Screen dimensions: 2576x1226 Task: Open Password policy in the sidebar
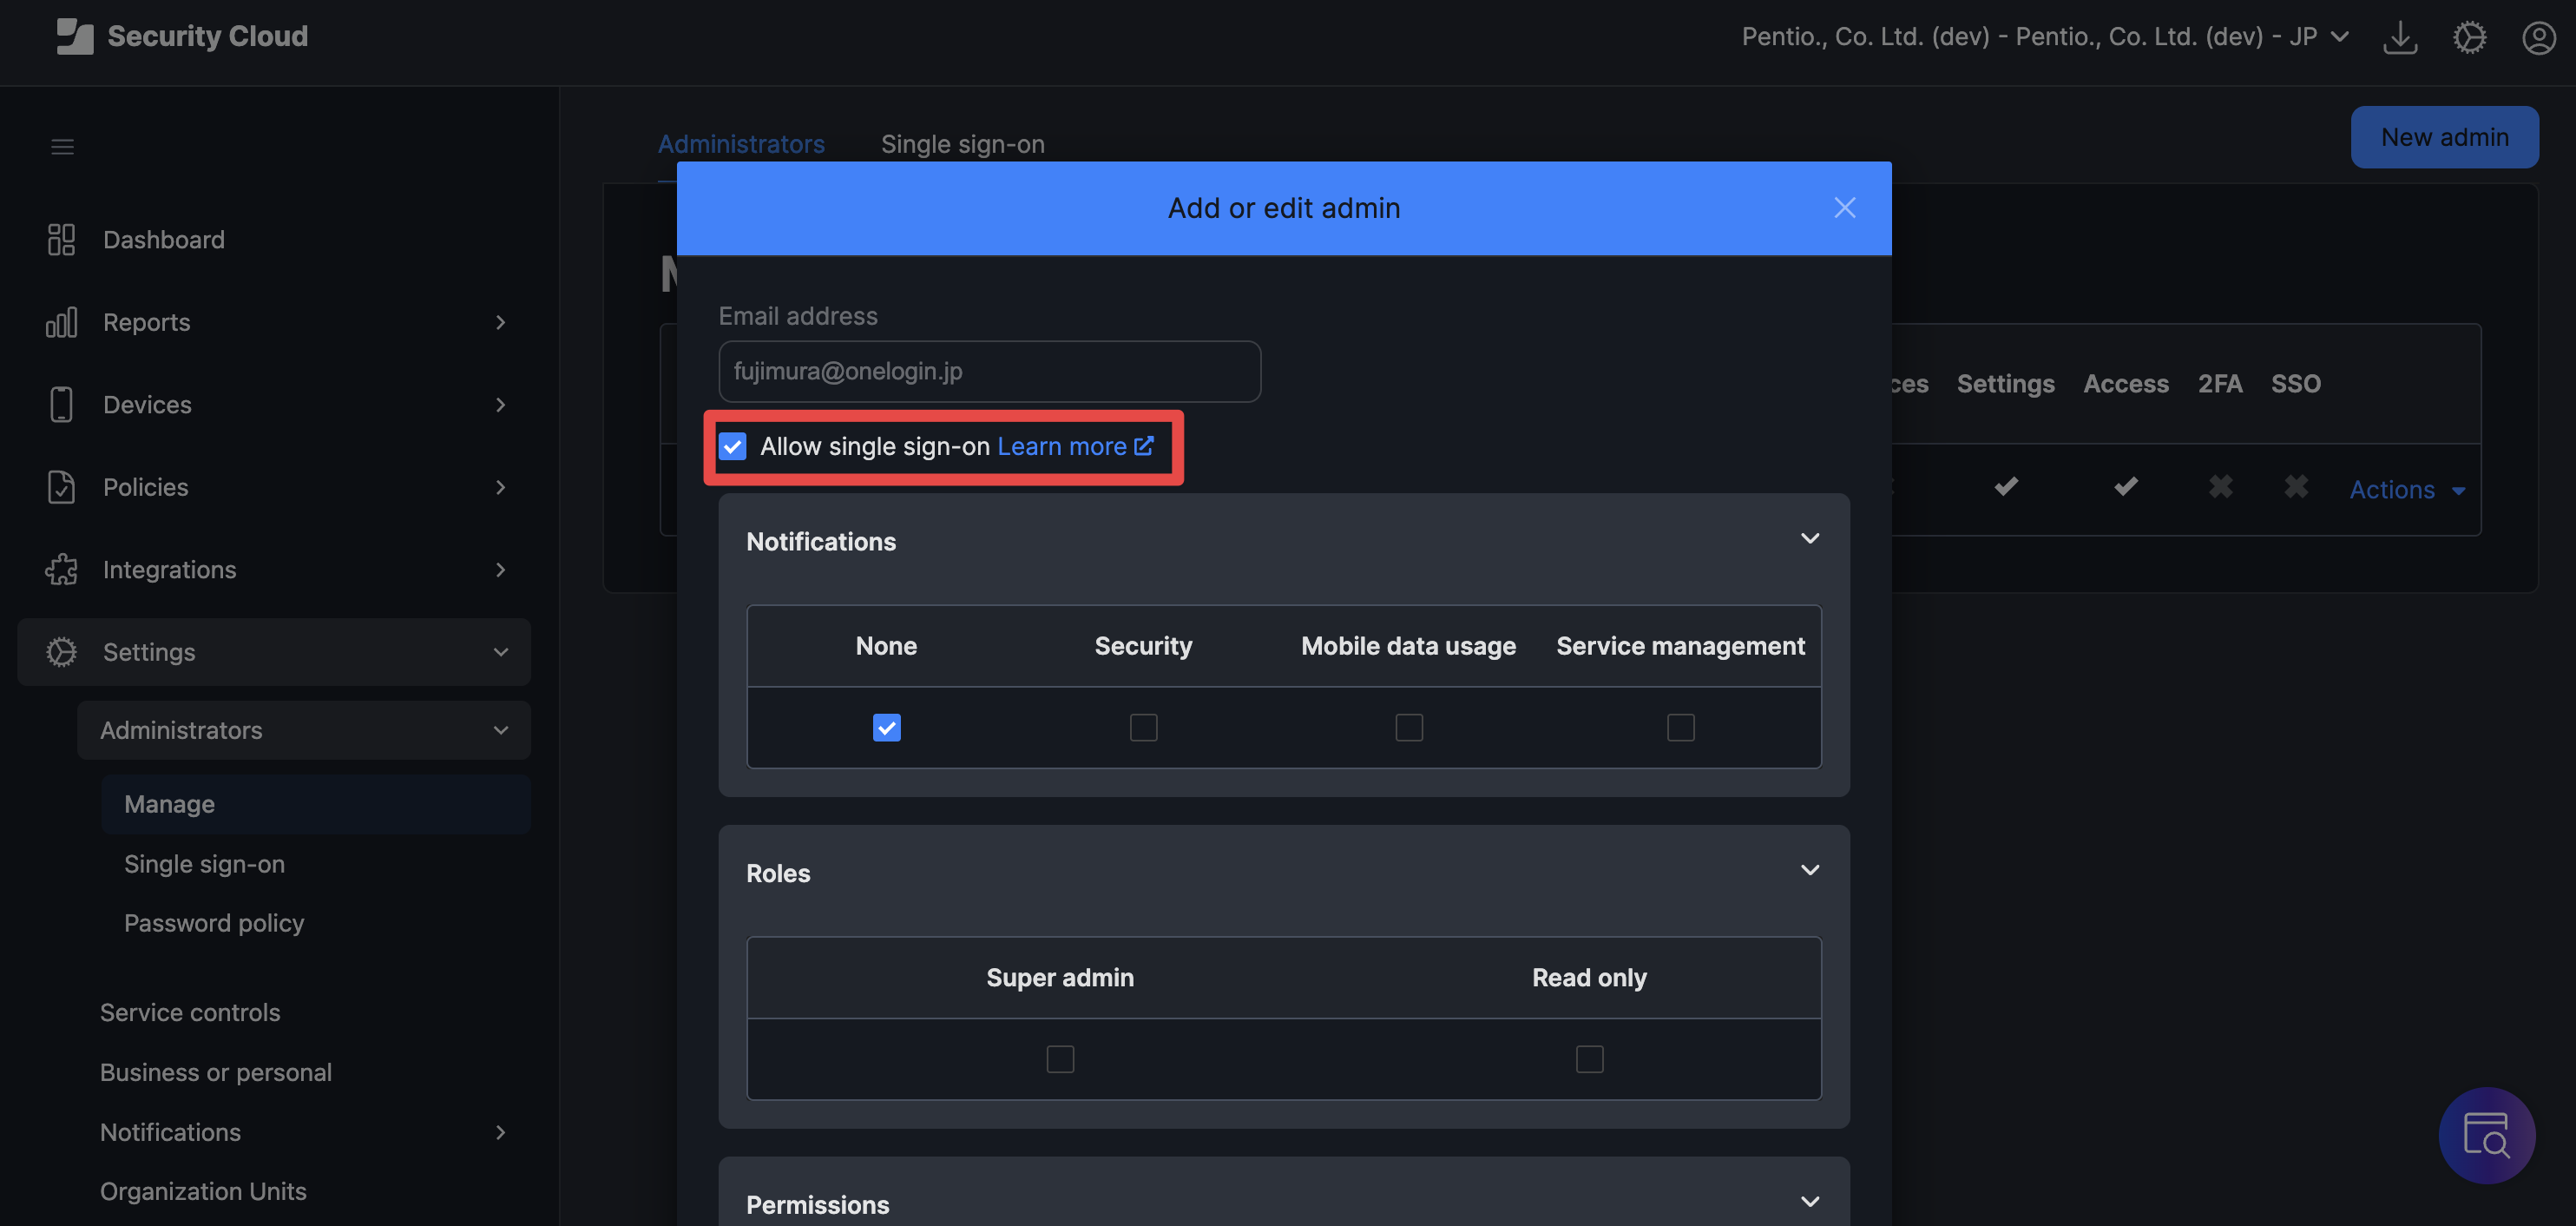tap(214, 923)
